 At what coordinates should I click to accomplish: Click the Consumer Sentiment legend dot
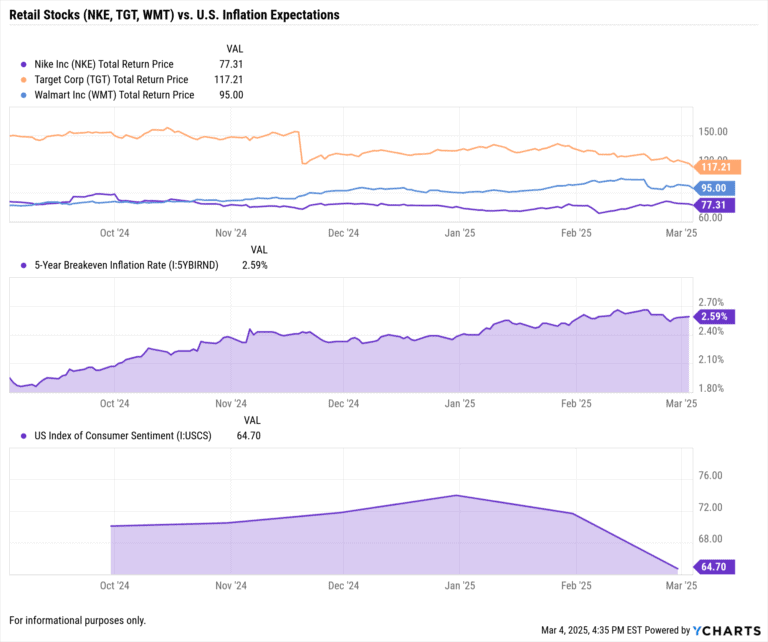25,436
